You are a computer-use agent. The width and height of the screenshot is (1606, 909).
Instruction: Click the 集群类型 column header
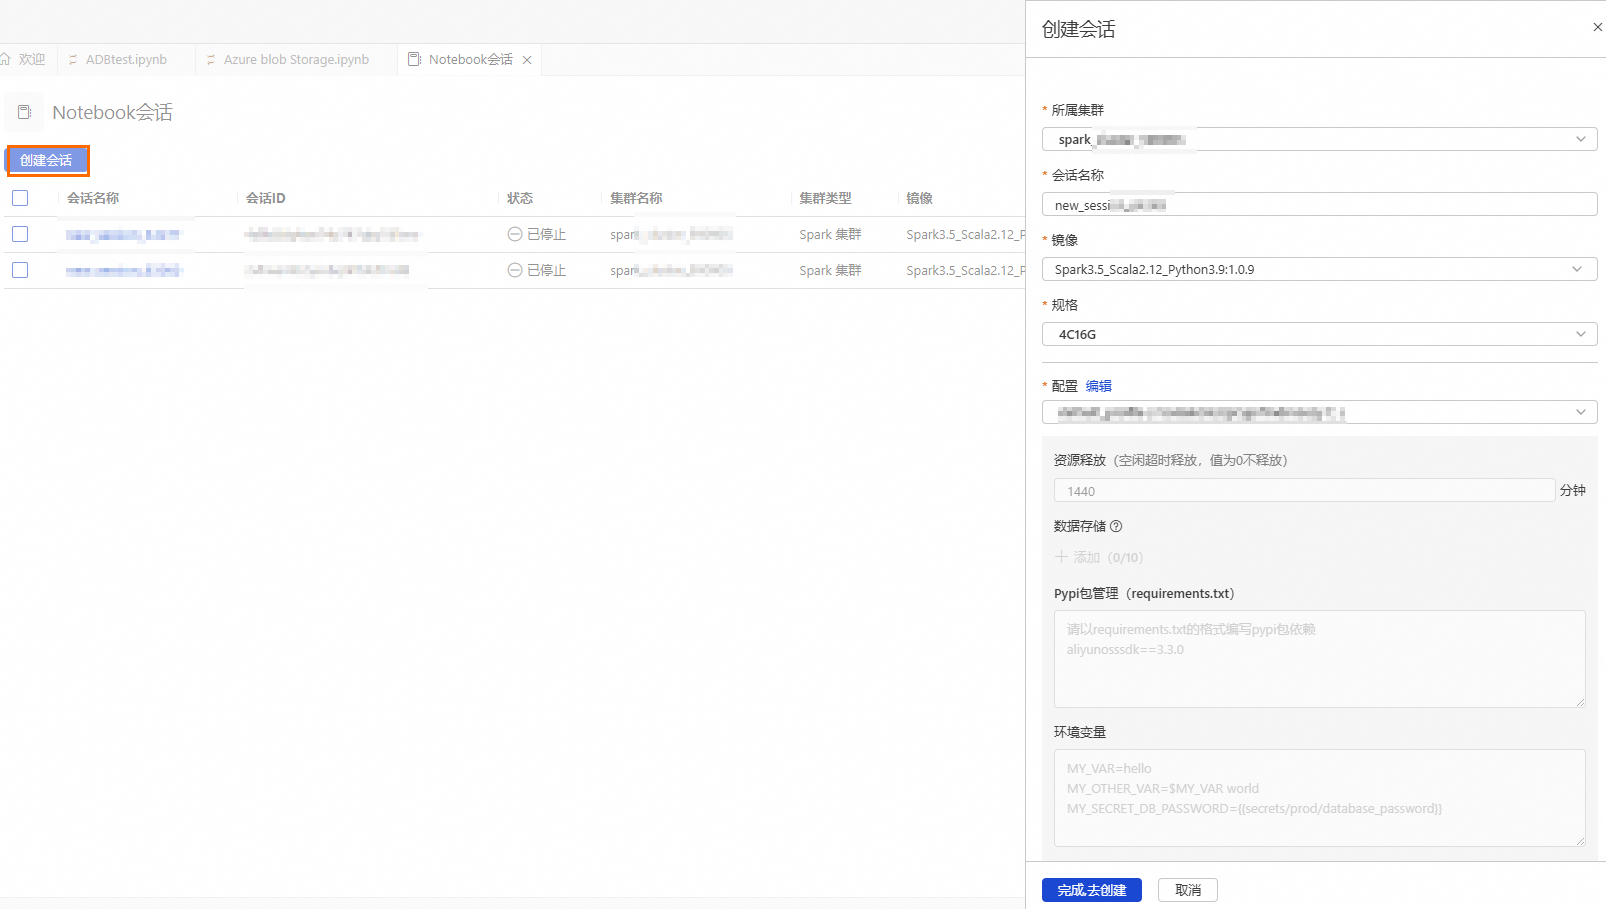click(x=825, y=198)
